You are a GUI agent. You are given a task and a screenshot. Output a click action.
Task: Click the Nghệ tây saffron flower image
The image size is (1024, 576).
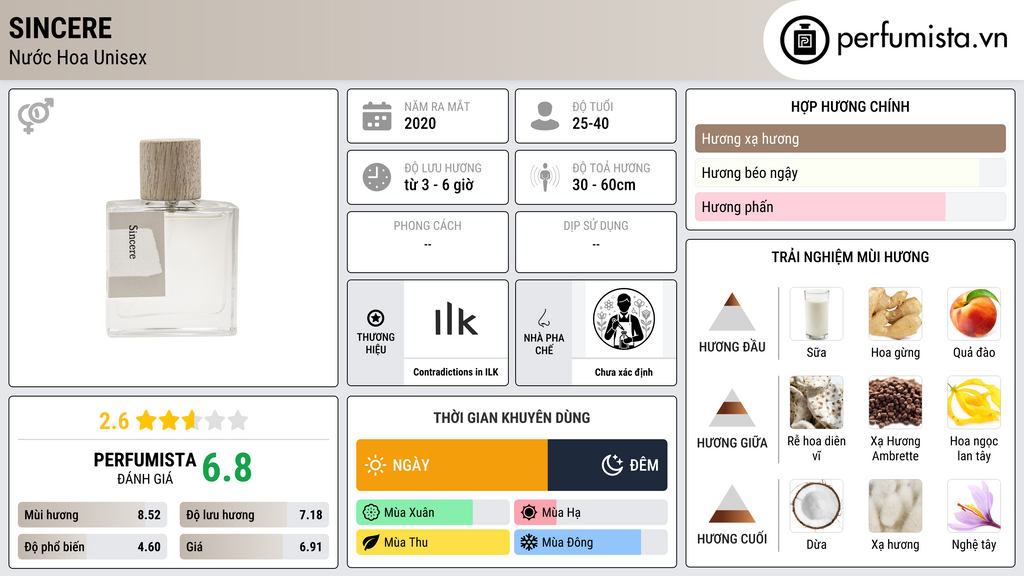pyautogui.click(x=974, y=506)
